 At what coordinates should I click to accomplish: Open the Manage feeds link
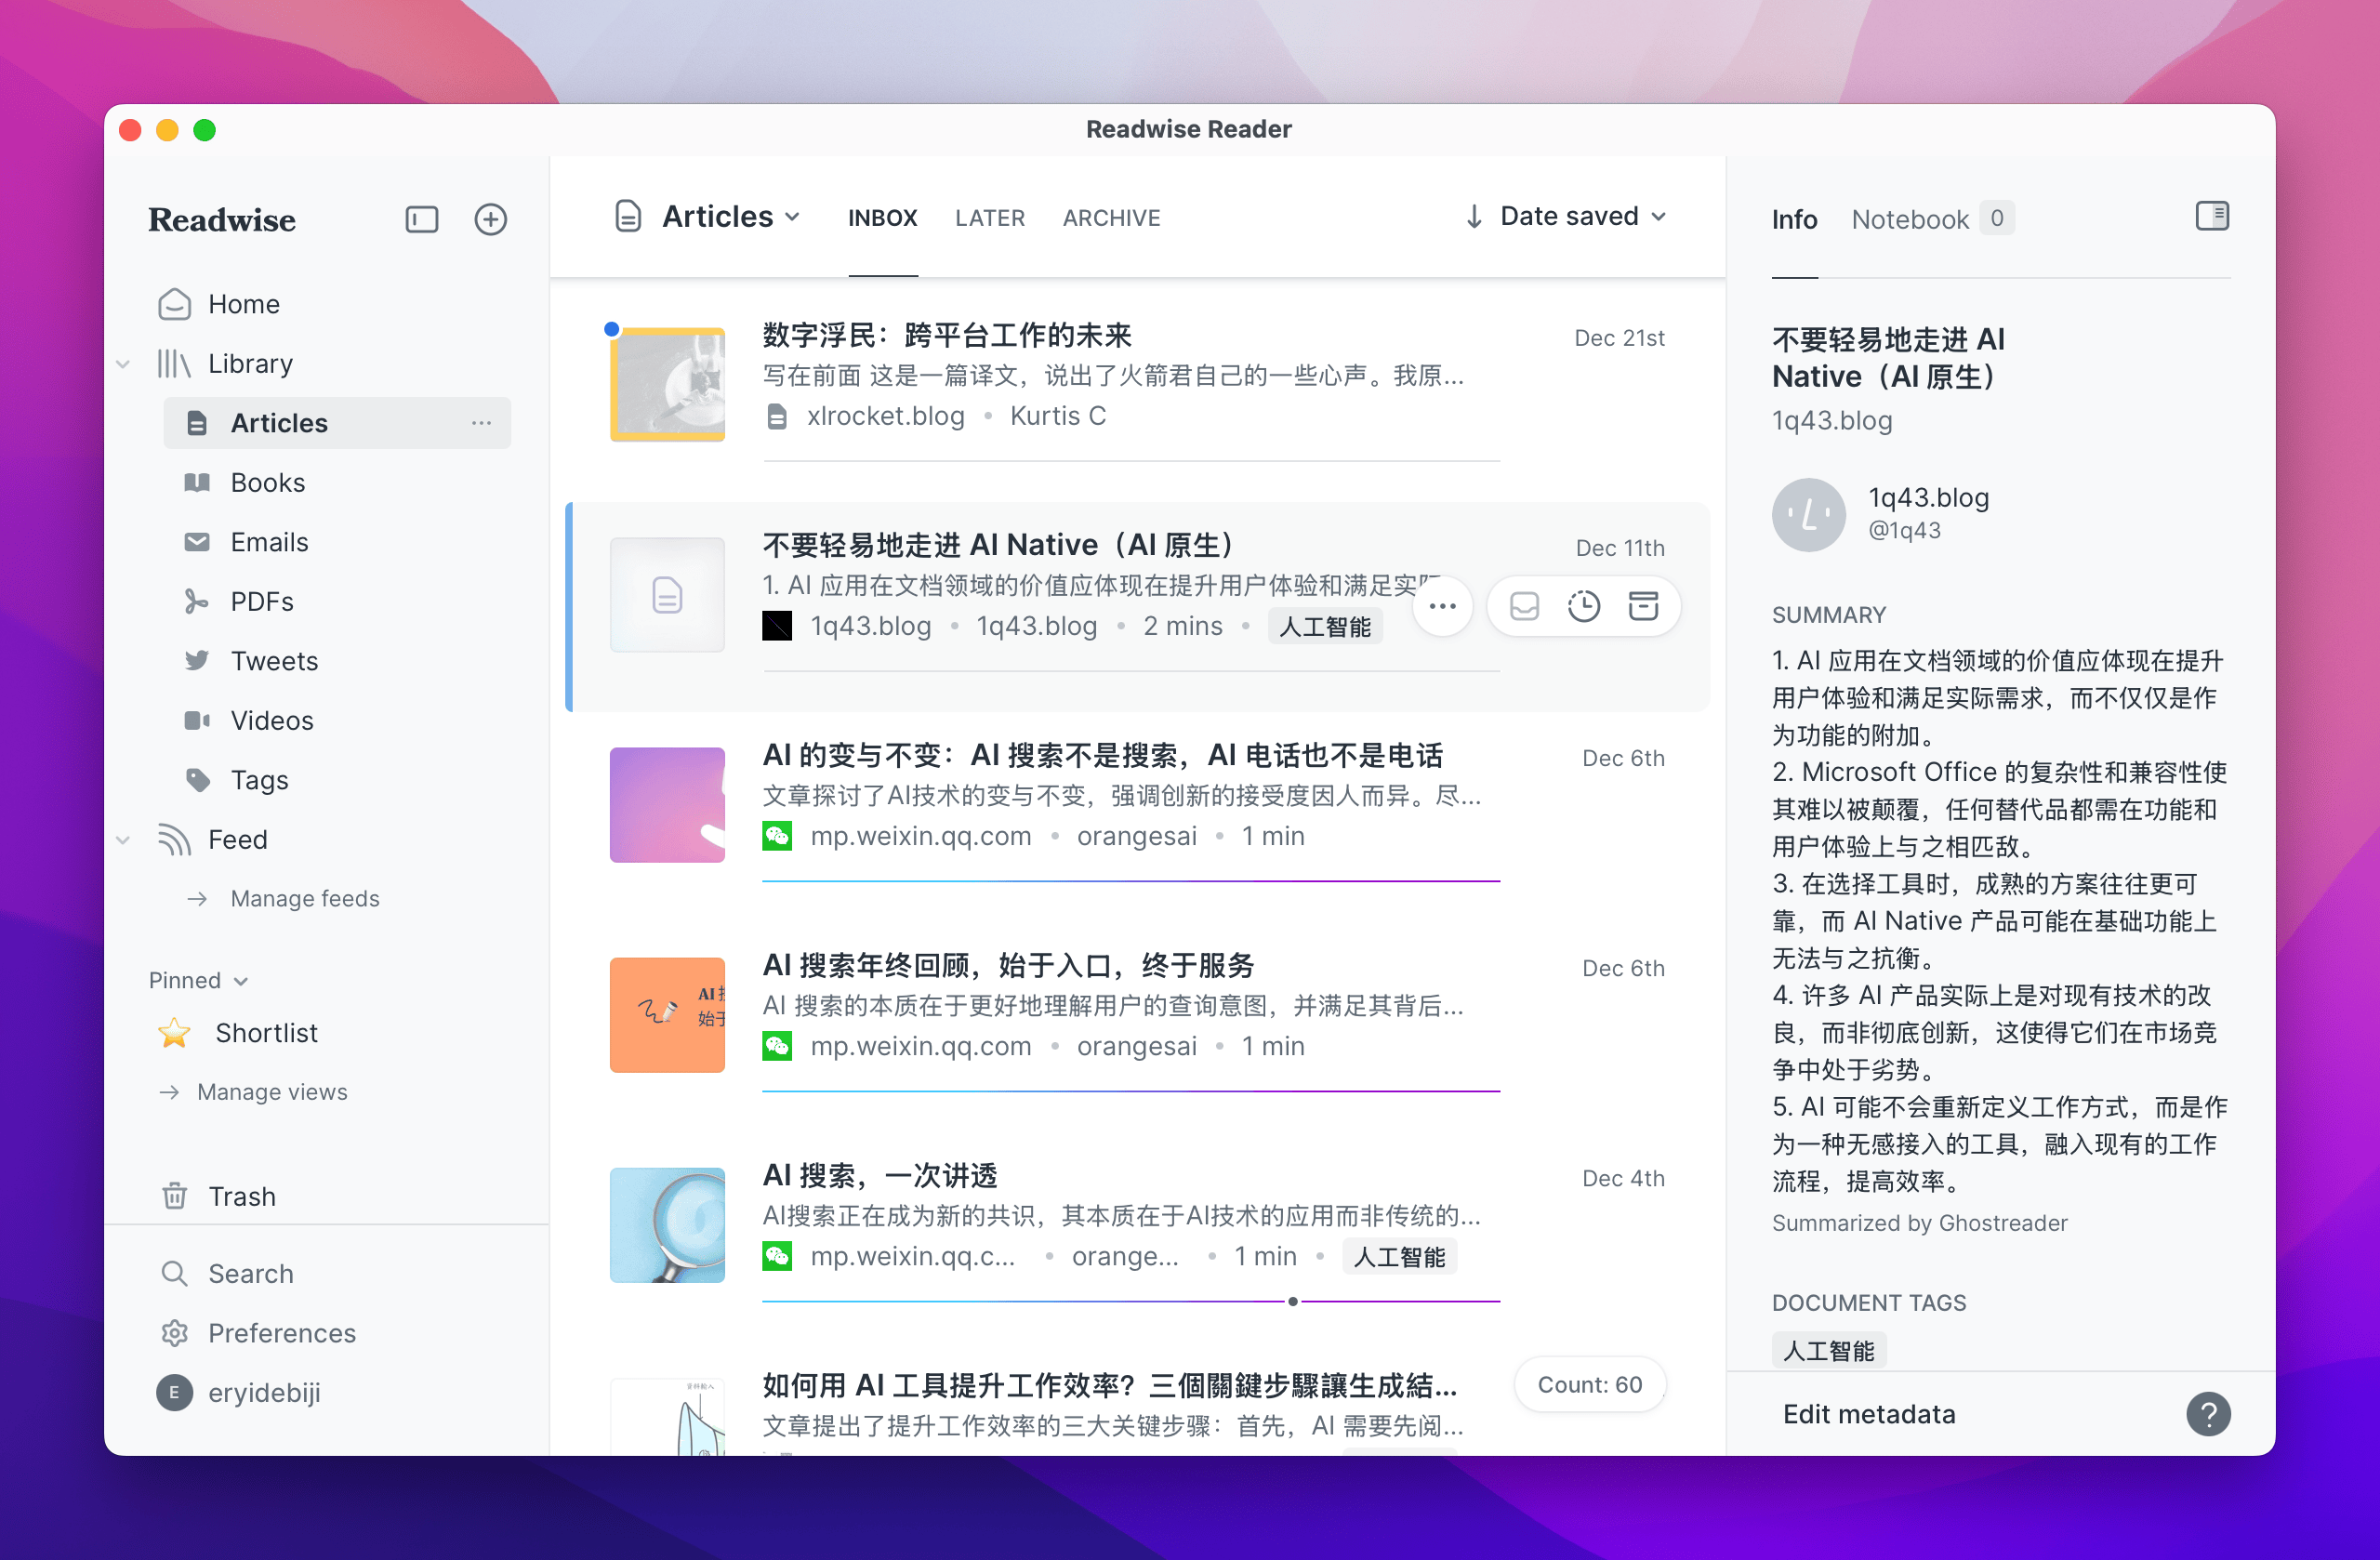[x=304, y=899]
